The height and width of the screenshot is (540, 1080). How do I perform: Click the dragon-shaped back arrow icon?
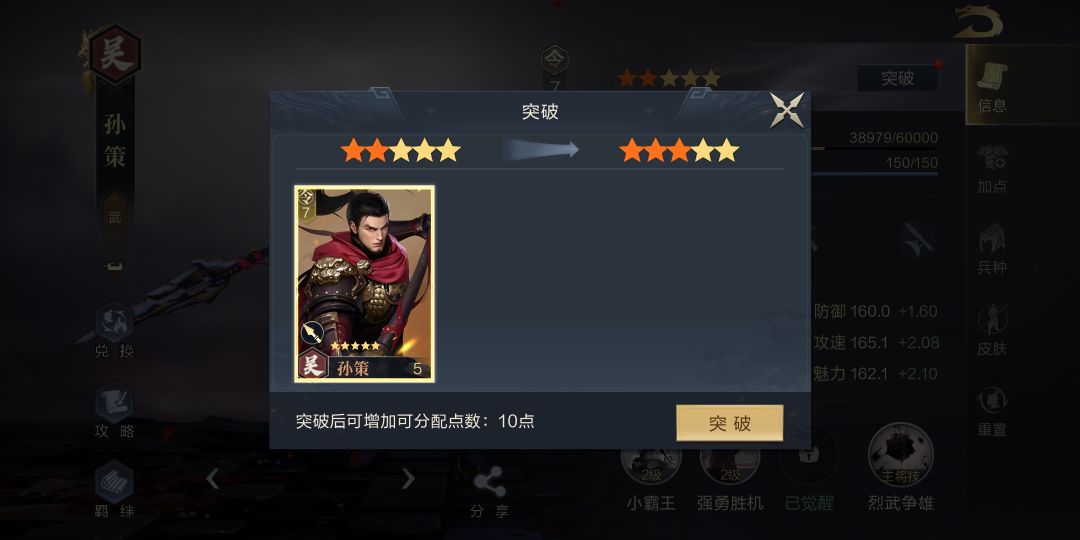(979, 23)
